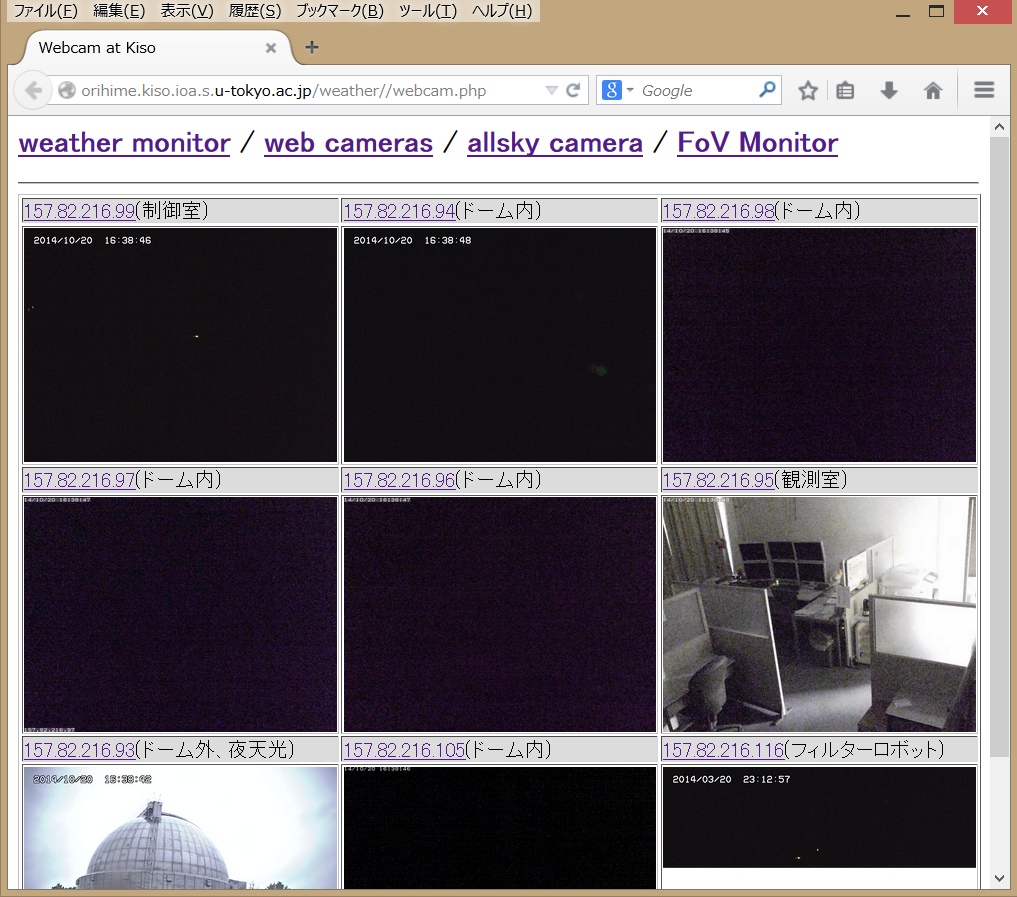1017x897 pixels.
Task: Open camera link 157.82.216.95
Action: tap(719, 480)
